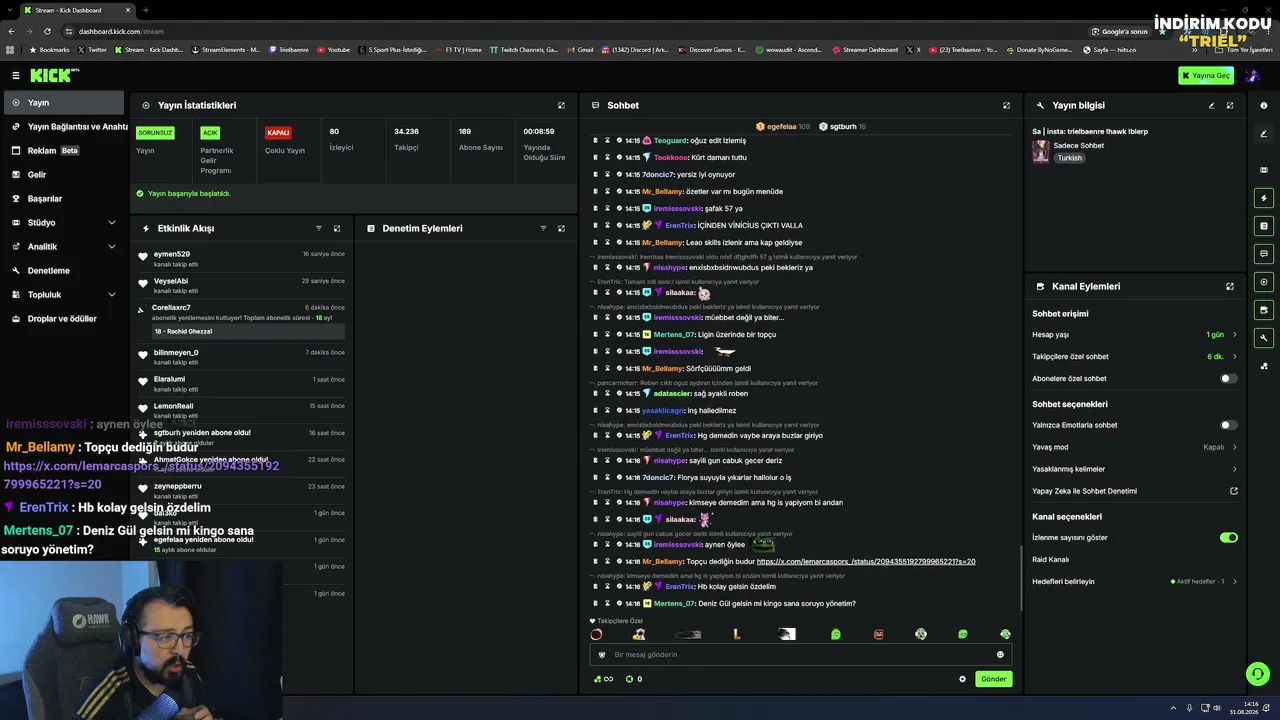This screenshot has height=720, width=1280.
Task: Open the emoji picker in message box
Action: click(x=1000, y=655)
